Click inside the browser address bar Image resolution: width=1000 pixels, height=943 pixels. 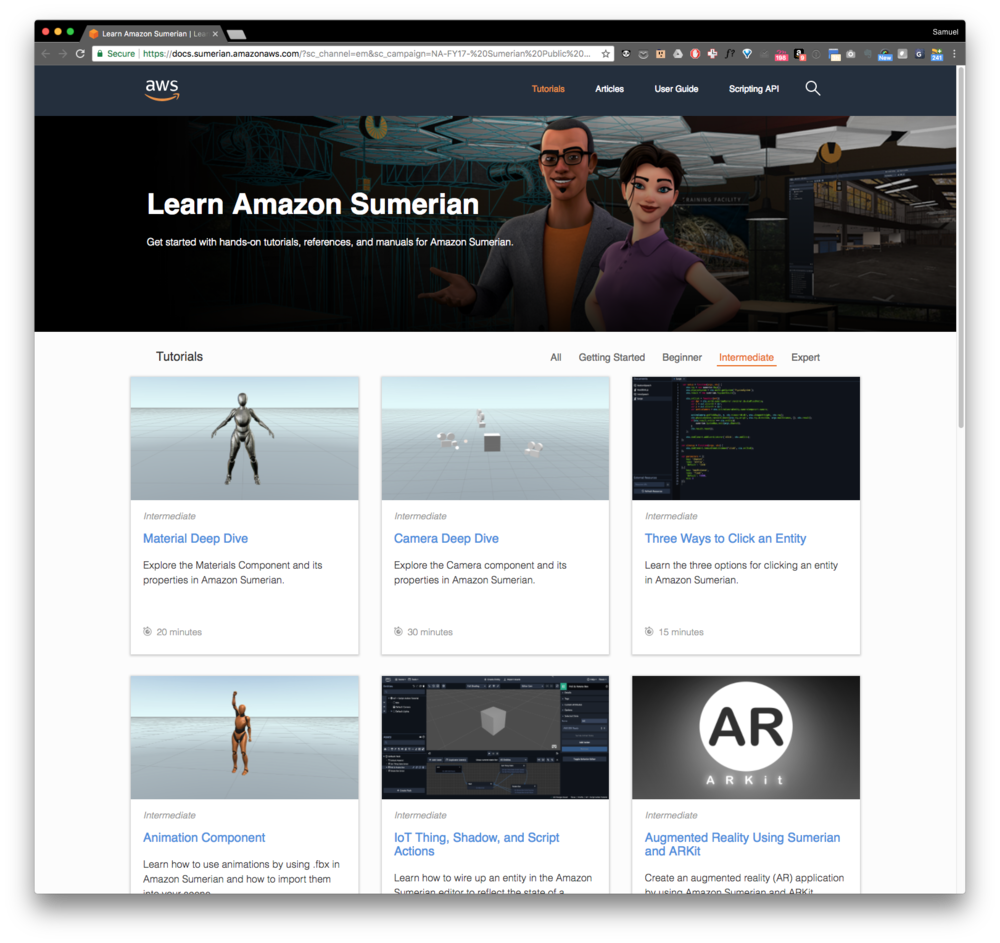(x=350, y=53)
